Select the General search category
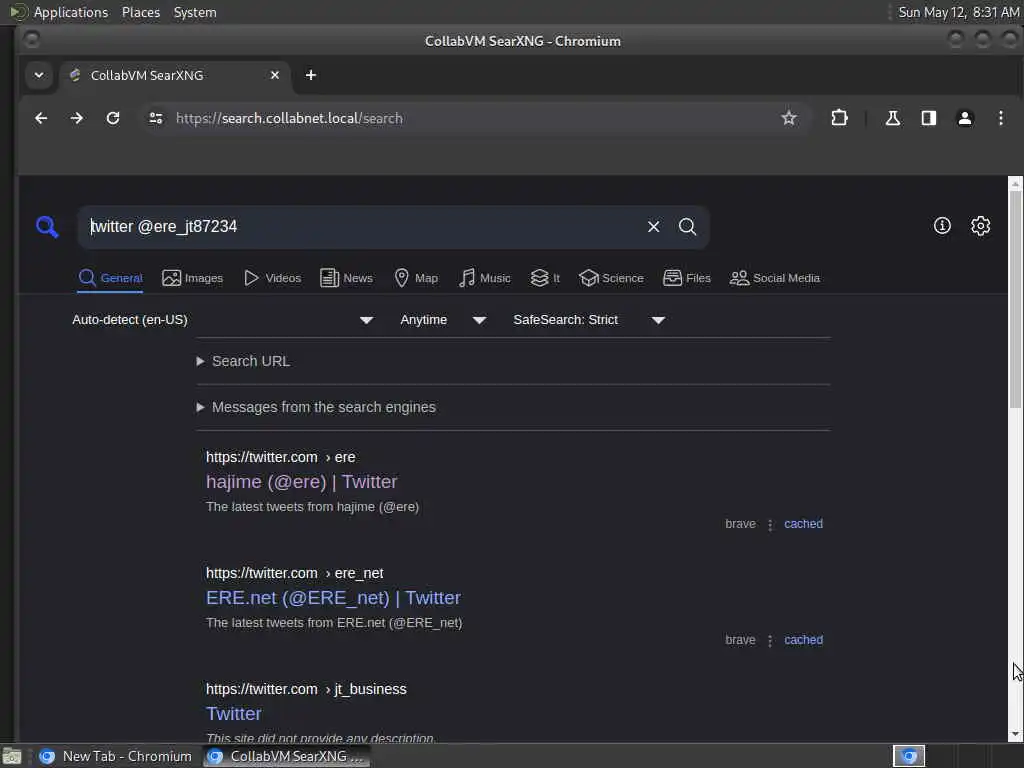 (110, 278)
